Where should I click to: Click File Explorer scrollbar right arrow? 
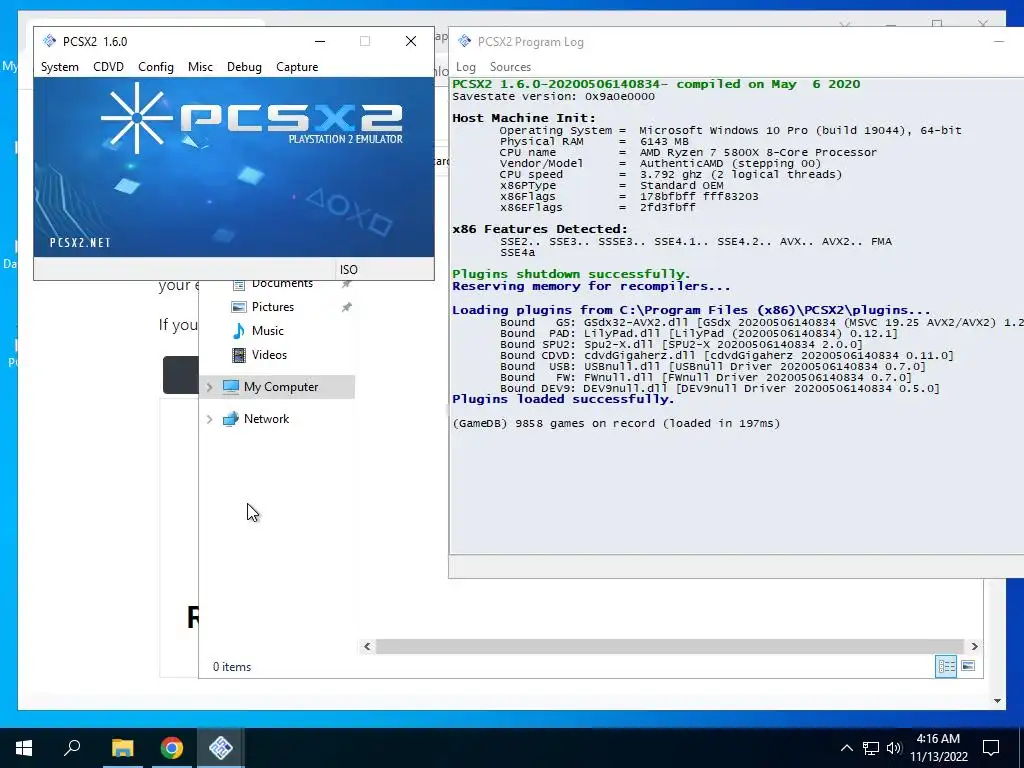click(x=974, y=647)
